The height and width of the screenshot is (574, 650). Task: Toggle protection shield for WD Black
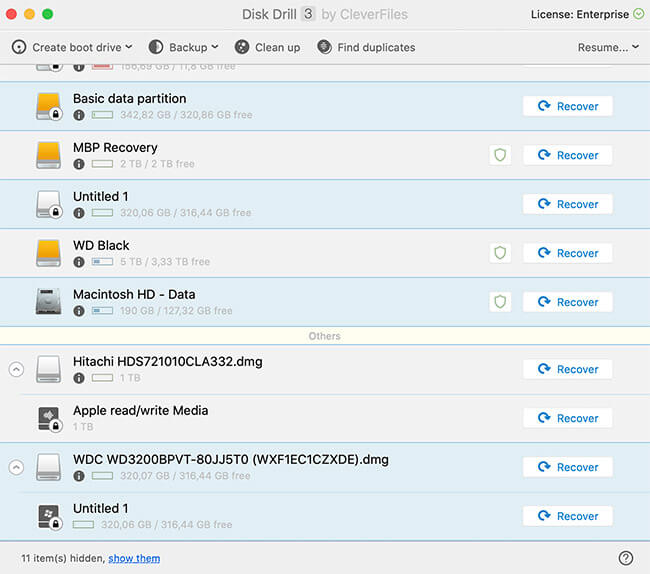pyautogui.click(x=500, y=253)
